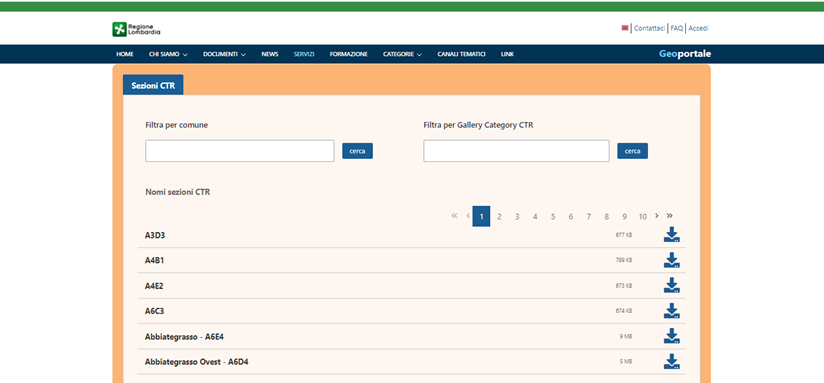824x383 pixels.
Task: Select pagination page 1
Action: [x=481, y=216]
